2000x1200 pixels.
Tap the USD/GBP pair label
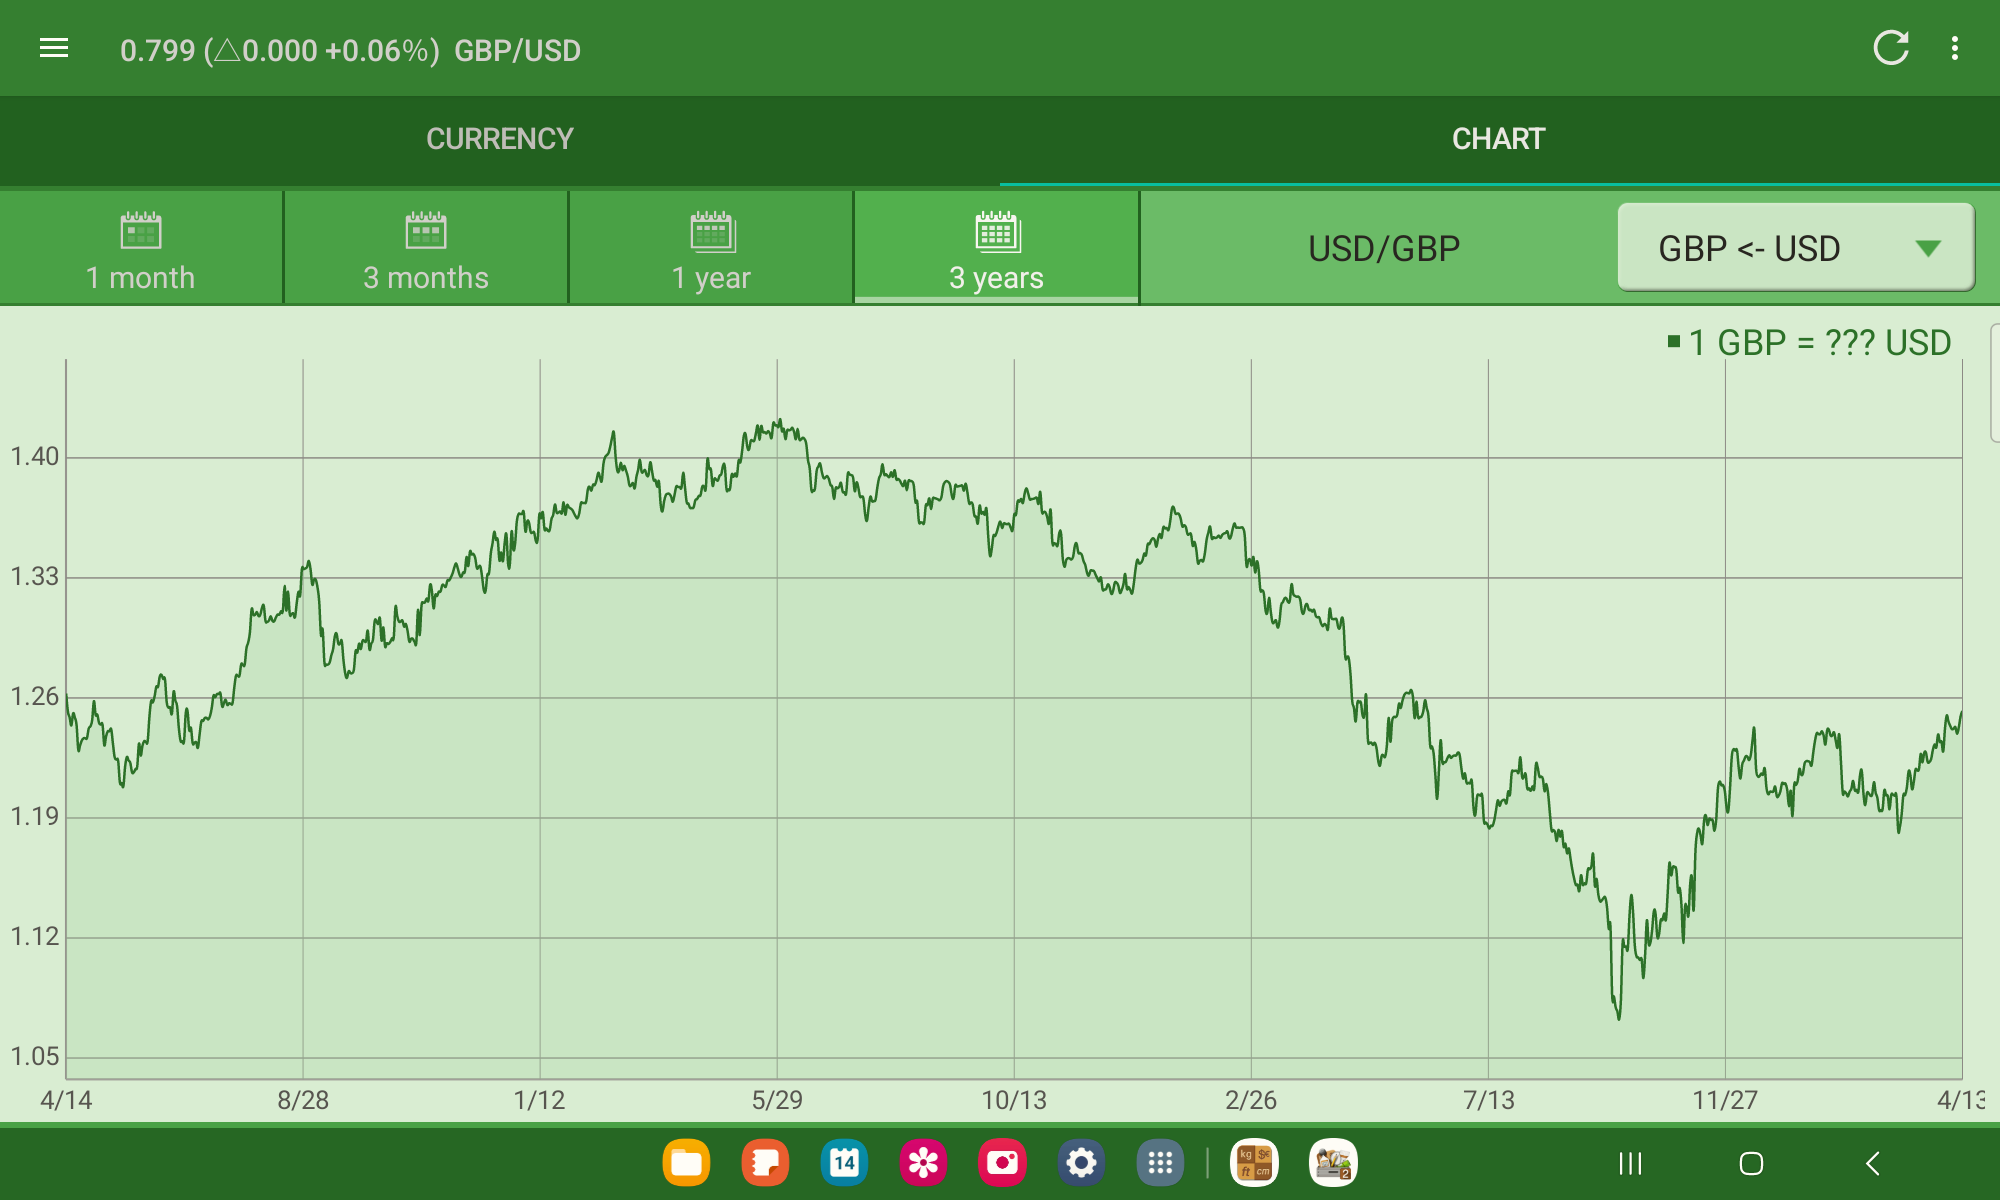tap(1384, 248)
